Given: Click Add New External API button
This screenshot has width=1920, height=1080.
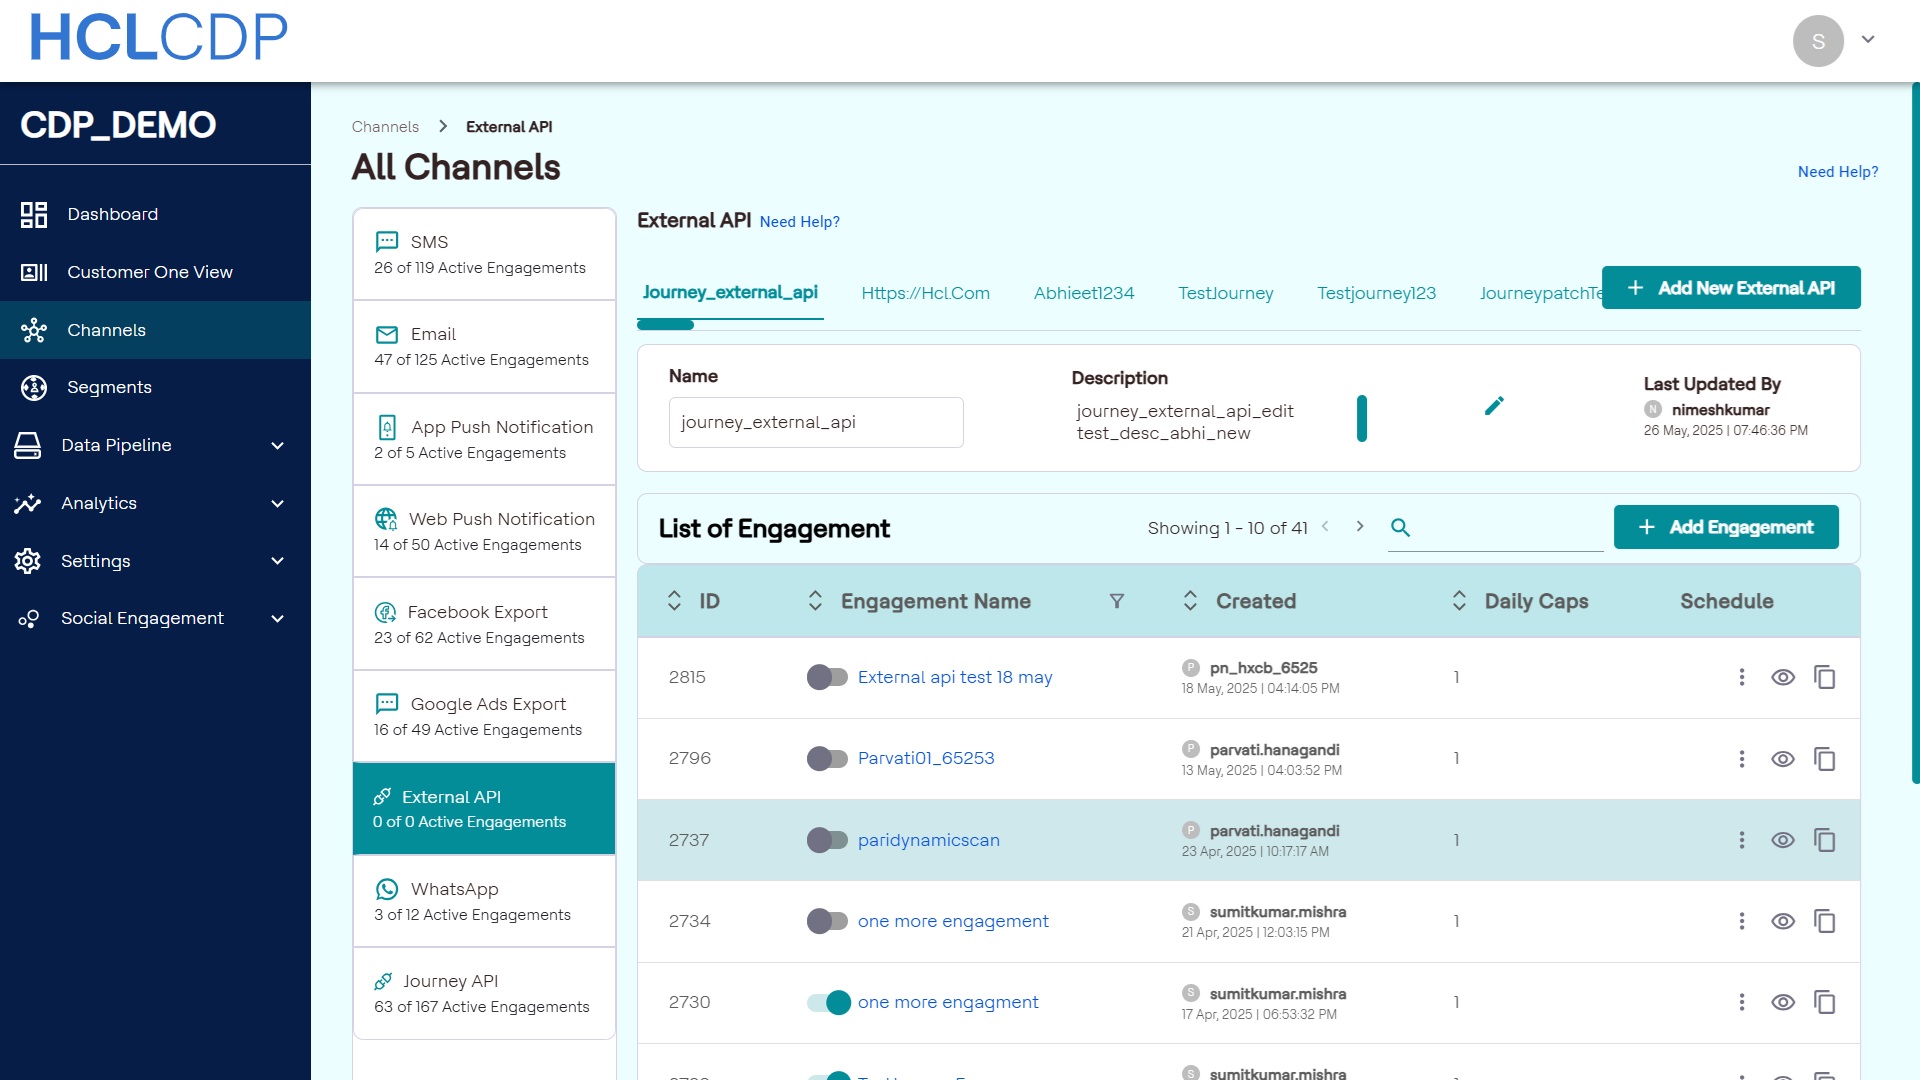Looking at the screenshot, I should point(1730,288).
